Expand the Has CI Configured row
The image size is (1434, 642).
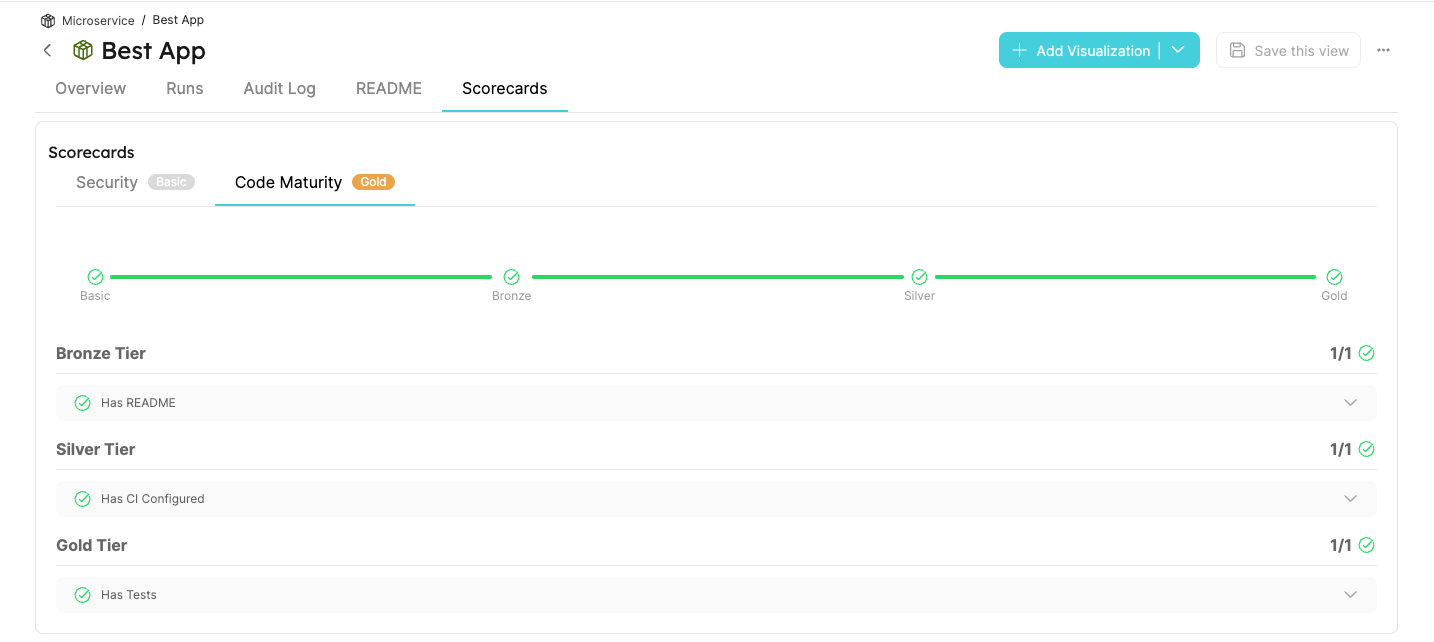click(1350, 498)
